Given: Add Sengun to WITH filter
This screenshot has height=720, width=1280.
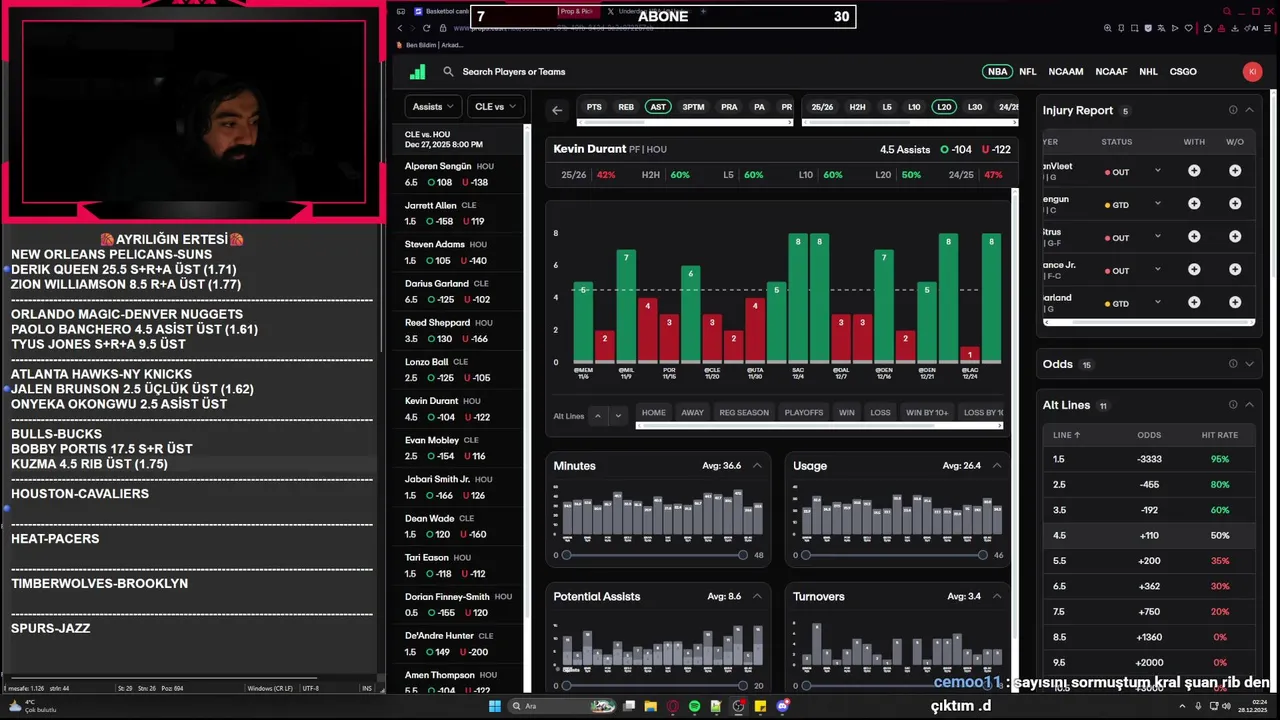Looking at the screenshot, I should point(1194,204).
